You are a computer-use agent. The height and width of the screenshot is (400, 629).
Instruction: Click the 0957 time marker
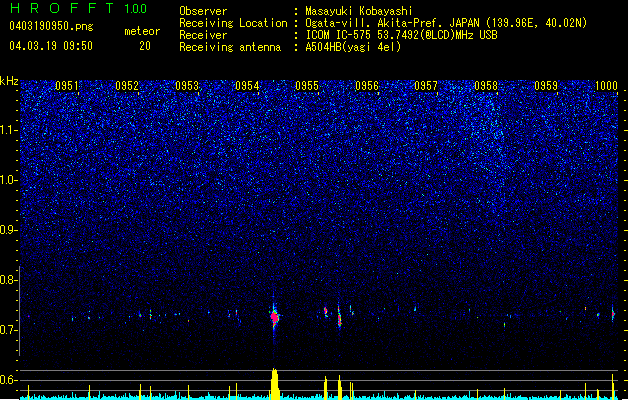pos(426,86)
